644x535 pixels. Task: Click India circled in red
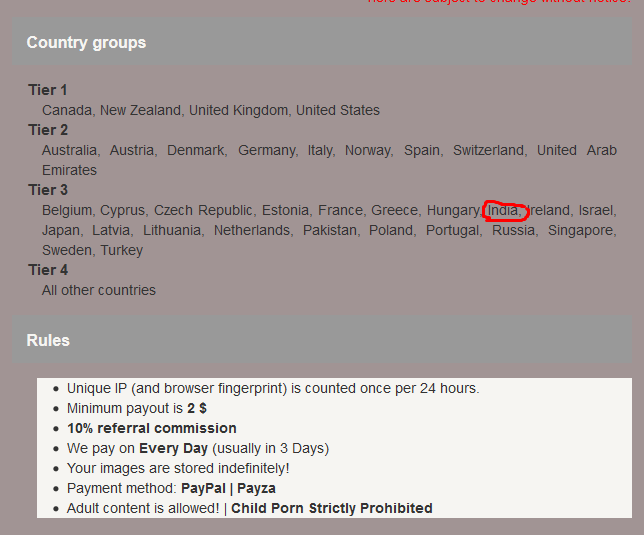click(503, 210)
